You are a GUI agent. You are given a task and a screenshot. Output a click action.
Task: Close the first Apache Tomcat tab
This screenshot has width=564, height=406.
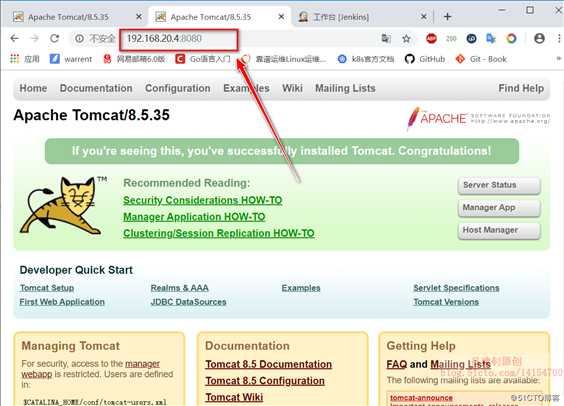click(x=139, y=17)
